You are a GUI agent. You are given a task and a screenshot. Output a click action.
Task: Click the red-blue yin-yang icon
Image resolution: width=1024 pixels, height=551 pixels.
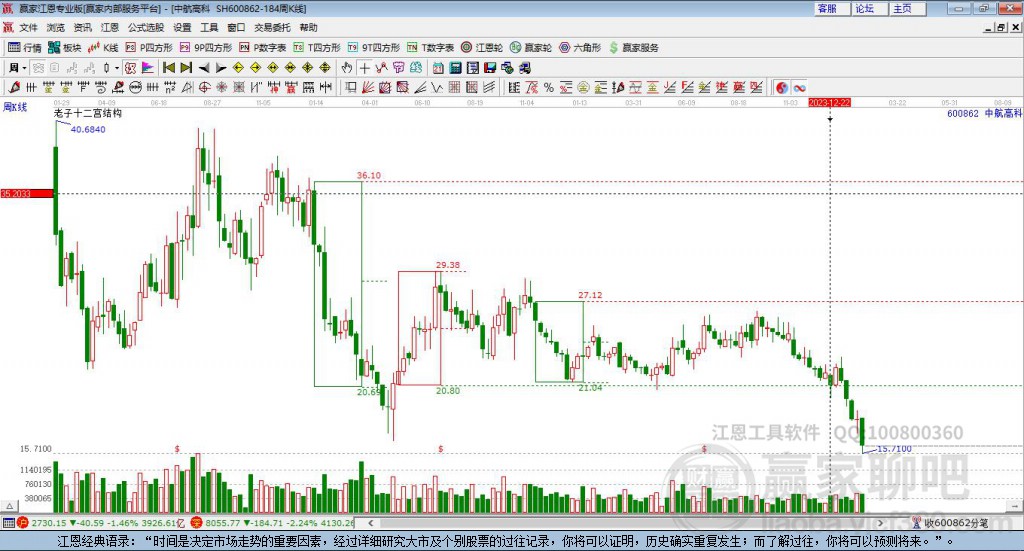(782, 87)
